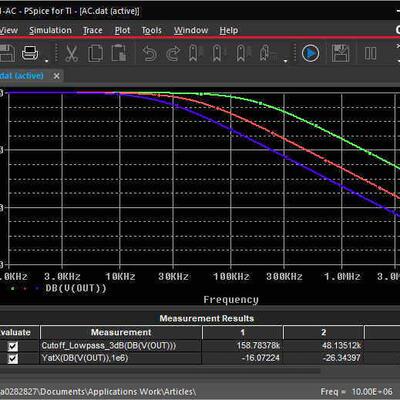Open the dropdown arrow beside the Print icon
400x400 pixels.
(46, 61)
